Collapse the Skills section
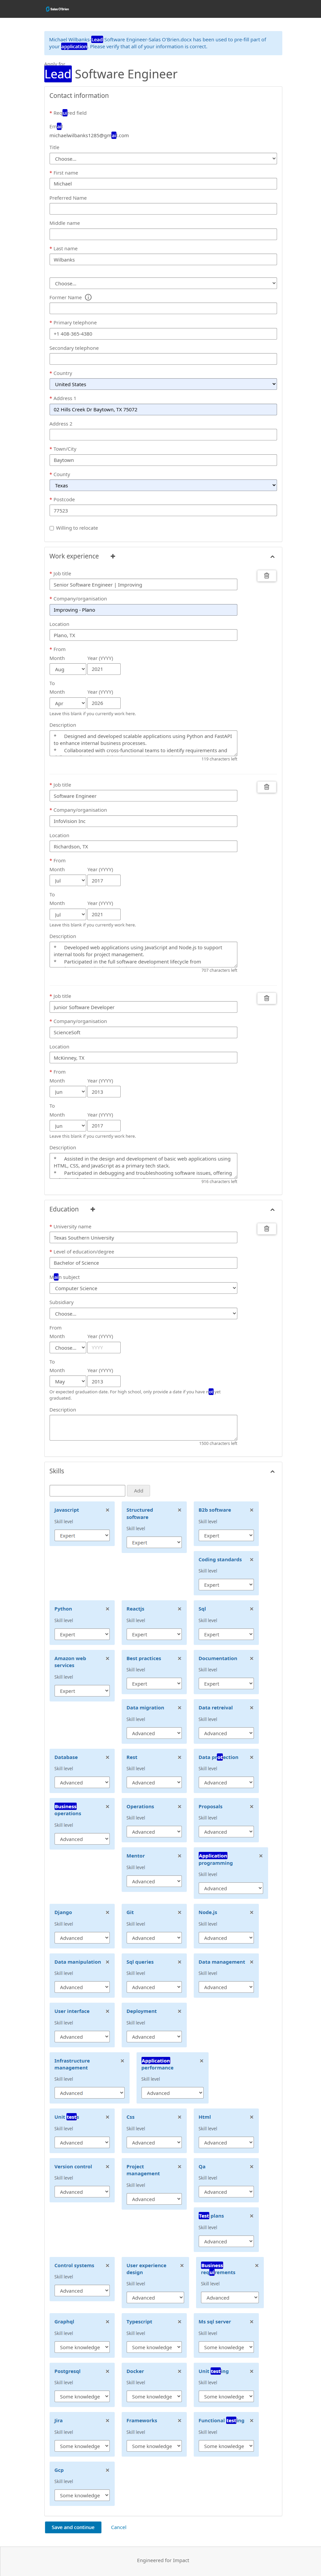321x2576 pixels. [272, 1471]
